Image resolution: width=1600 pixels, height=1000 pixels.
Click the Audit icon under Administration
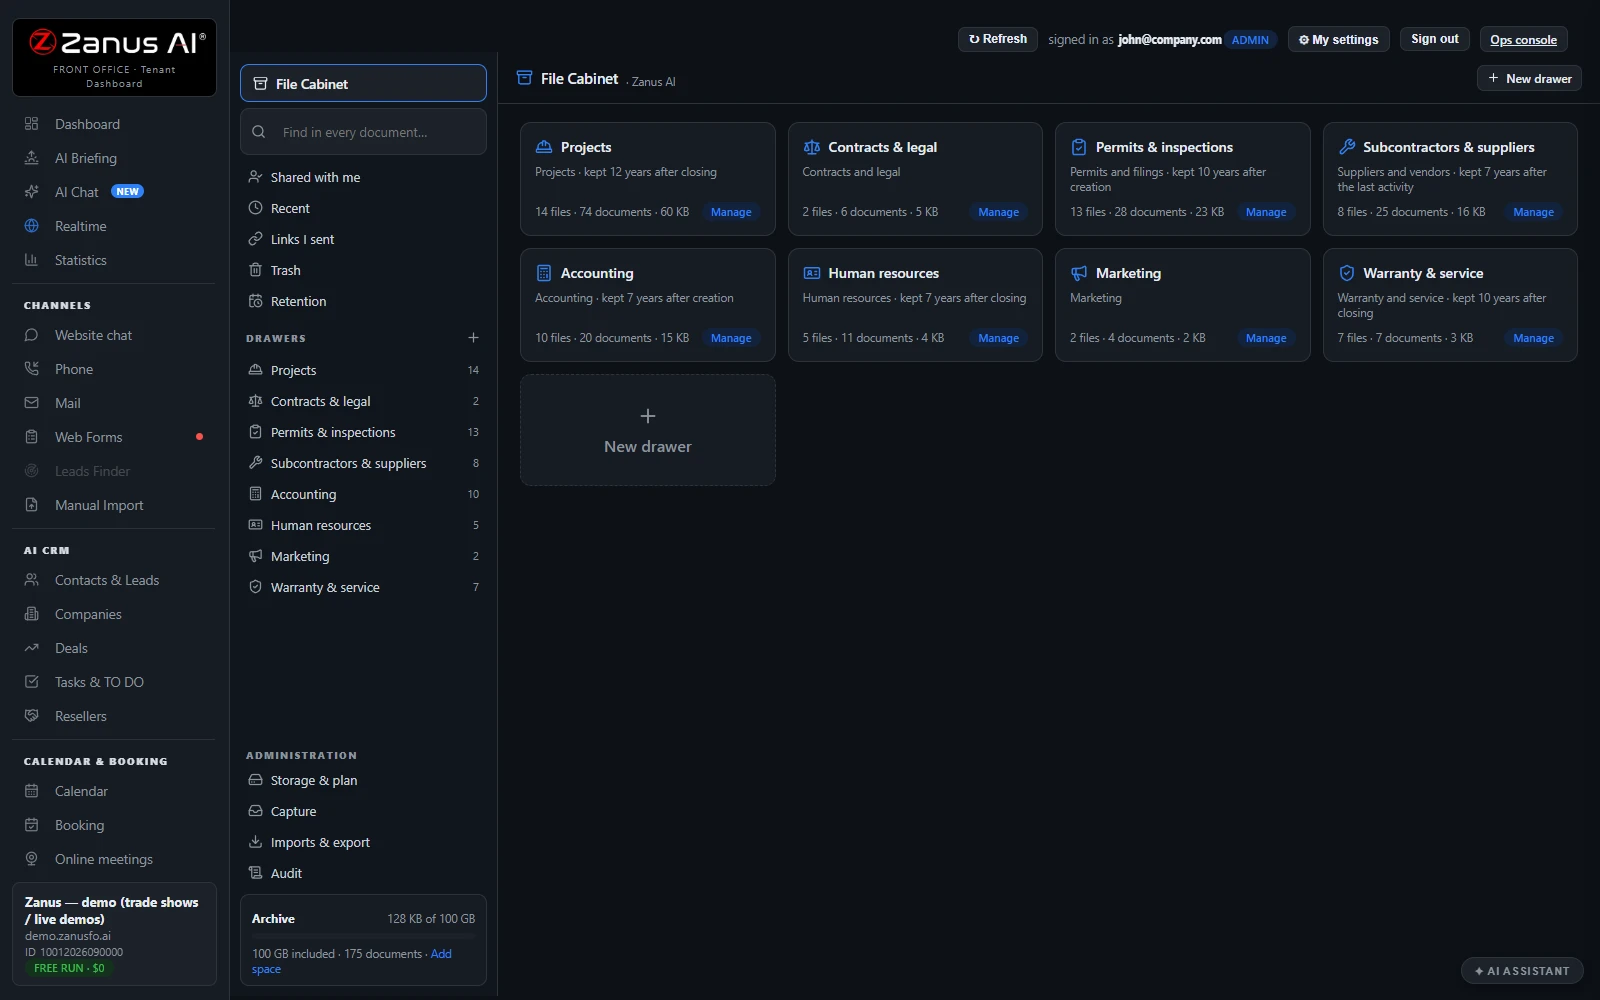click(255, 873)
